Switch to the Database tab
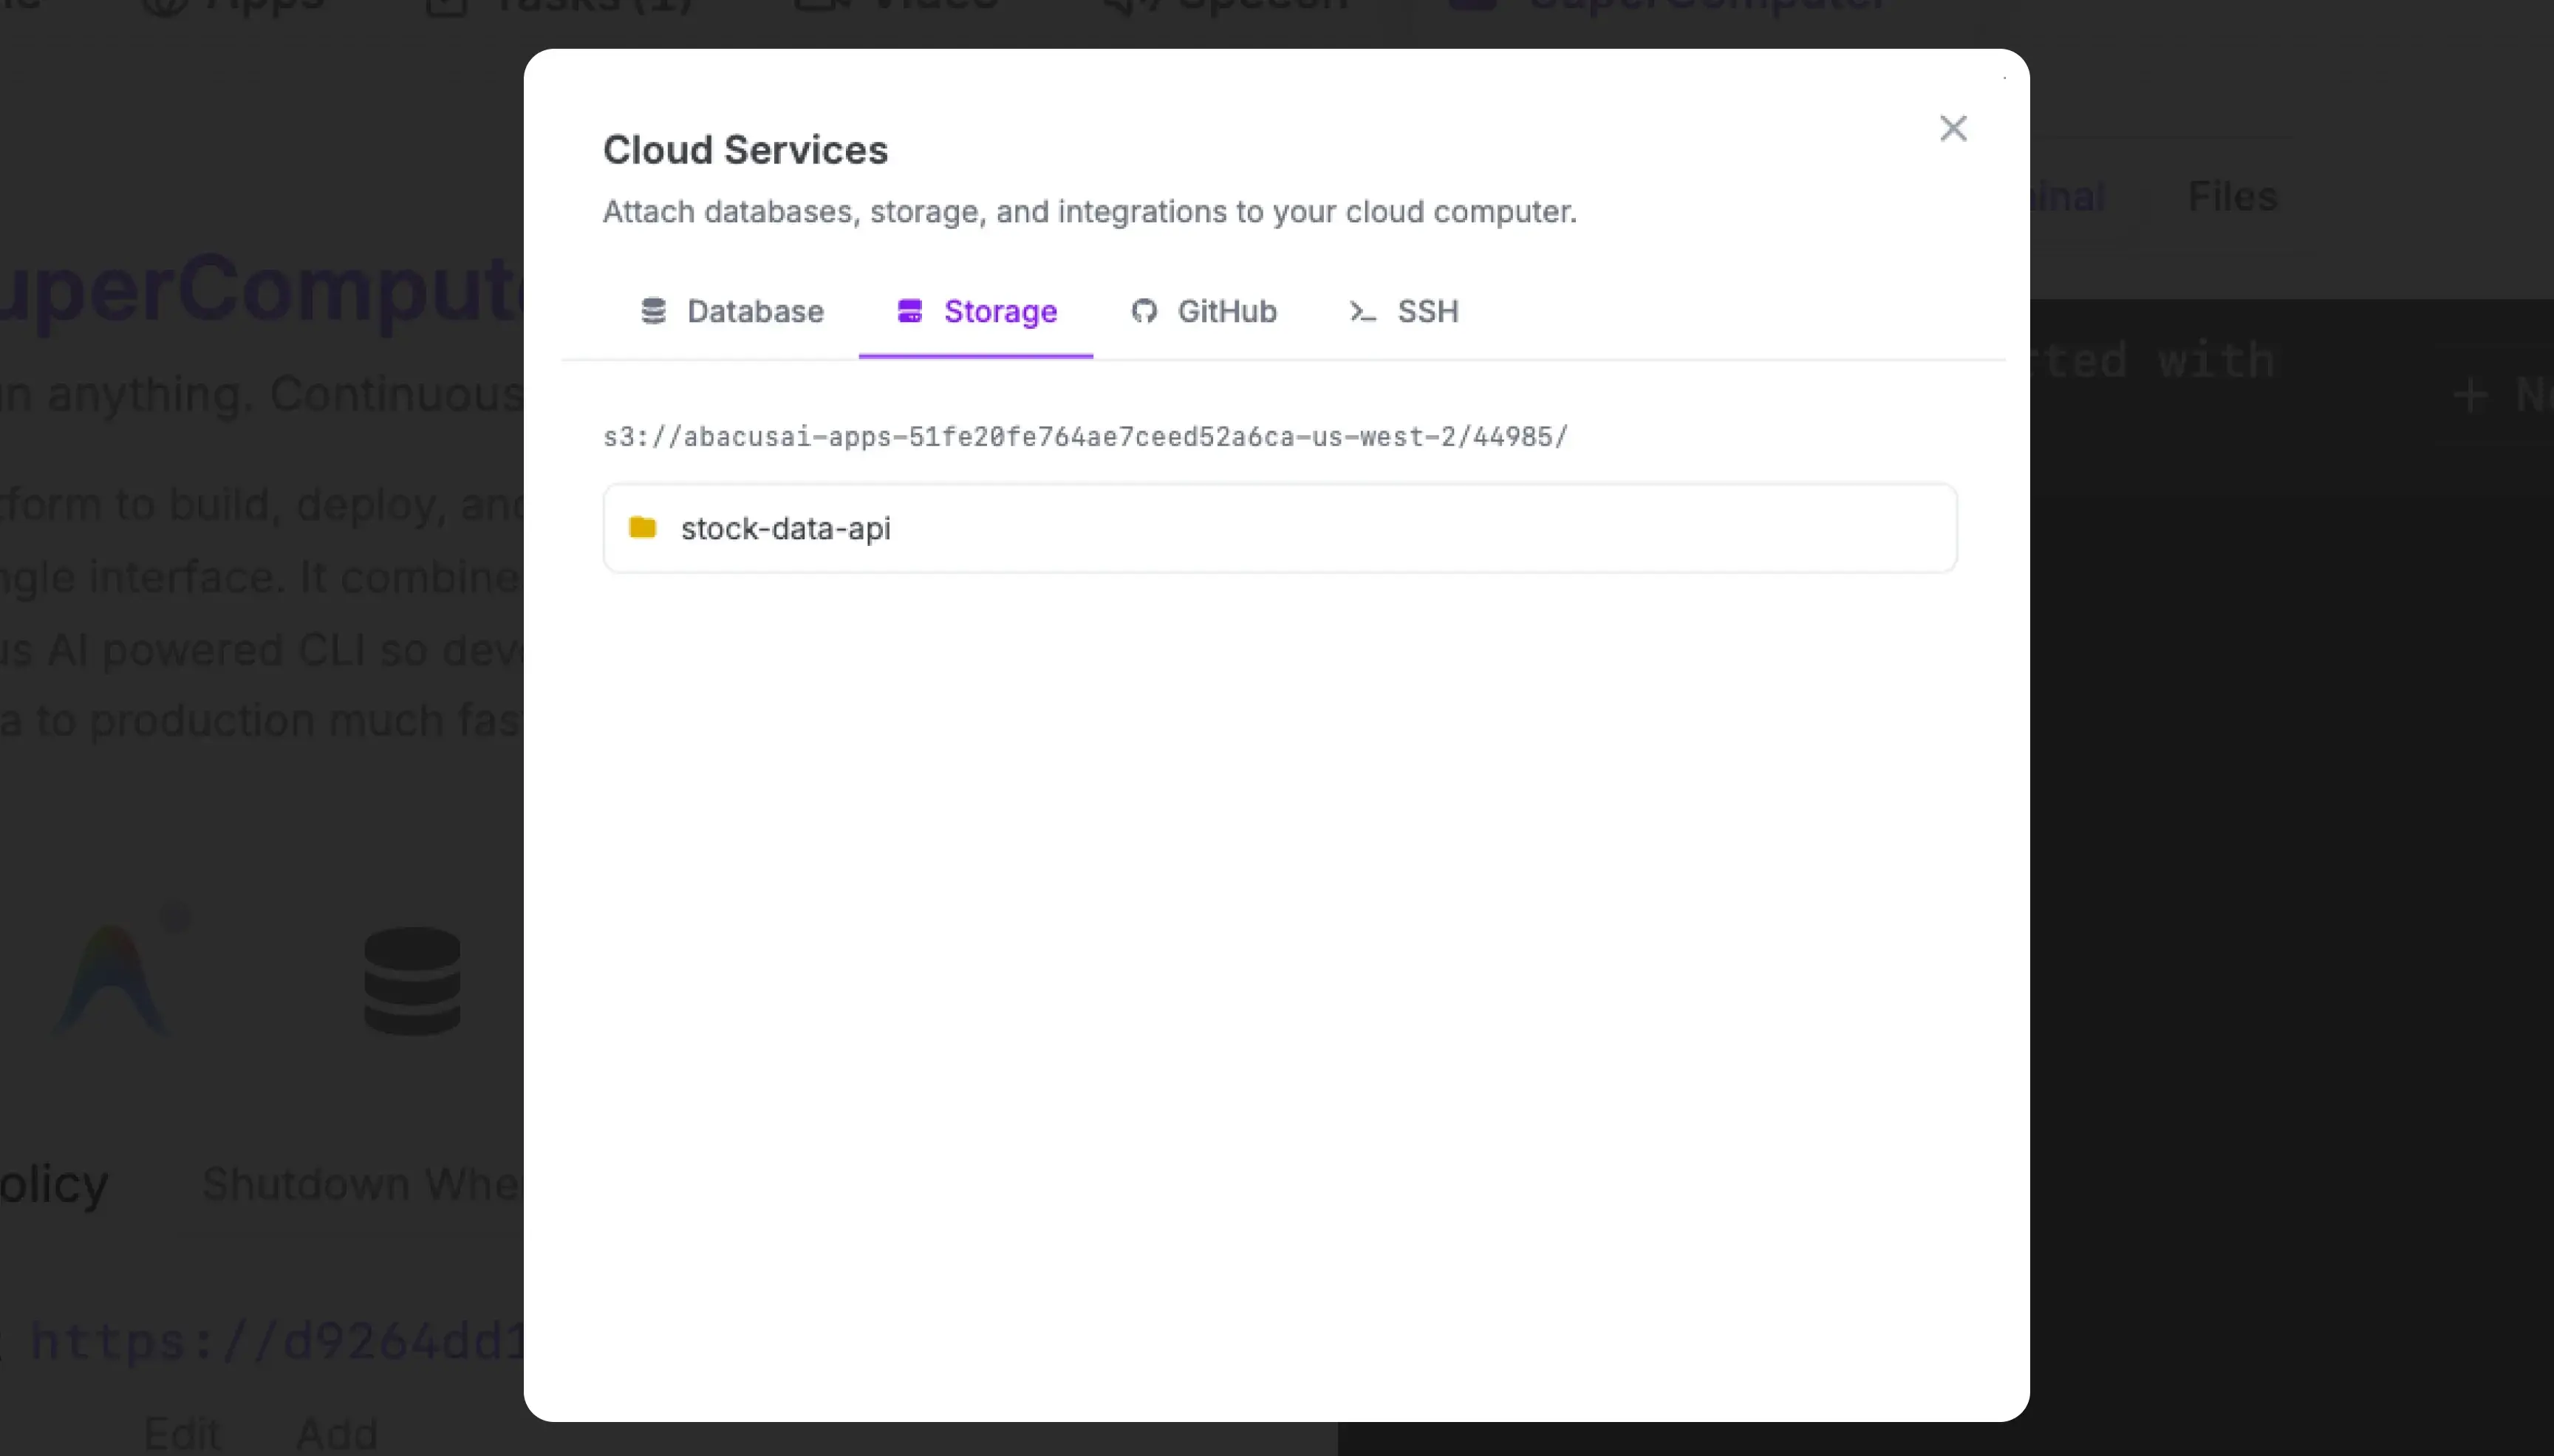 tap(731, 311)
